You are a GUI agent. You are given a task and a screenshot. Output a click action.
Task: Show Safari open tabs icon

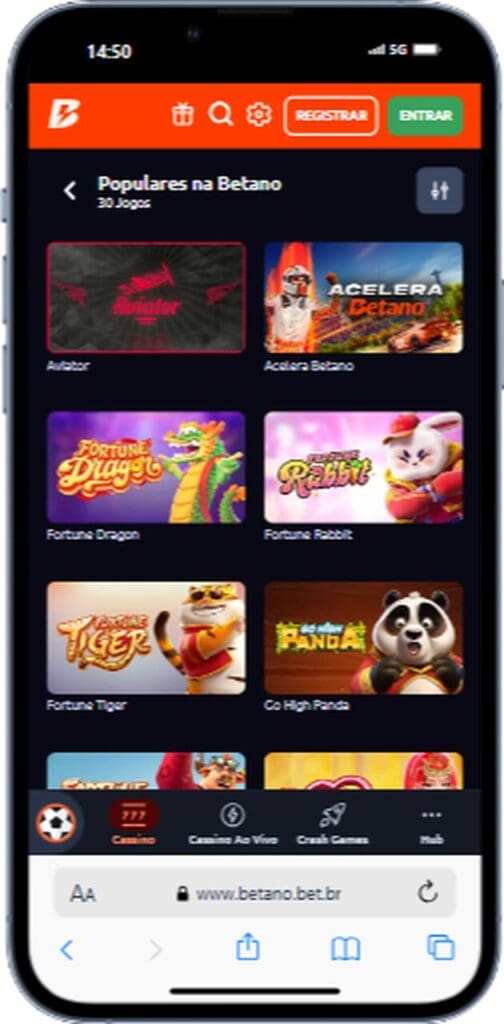coord(441,948)
